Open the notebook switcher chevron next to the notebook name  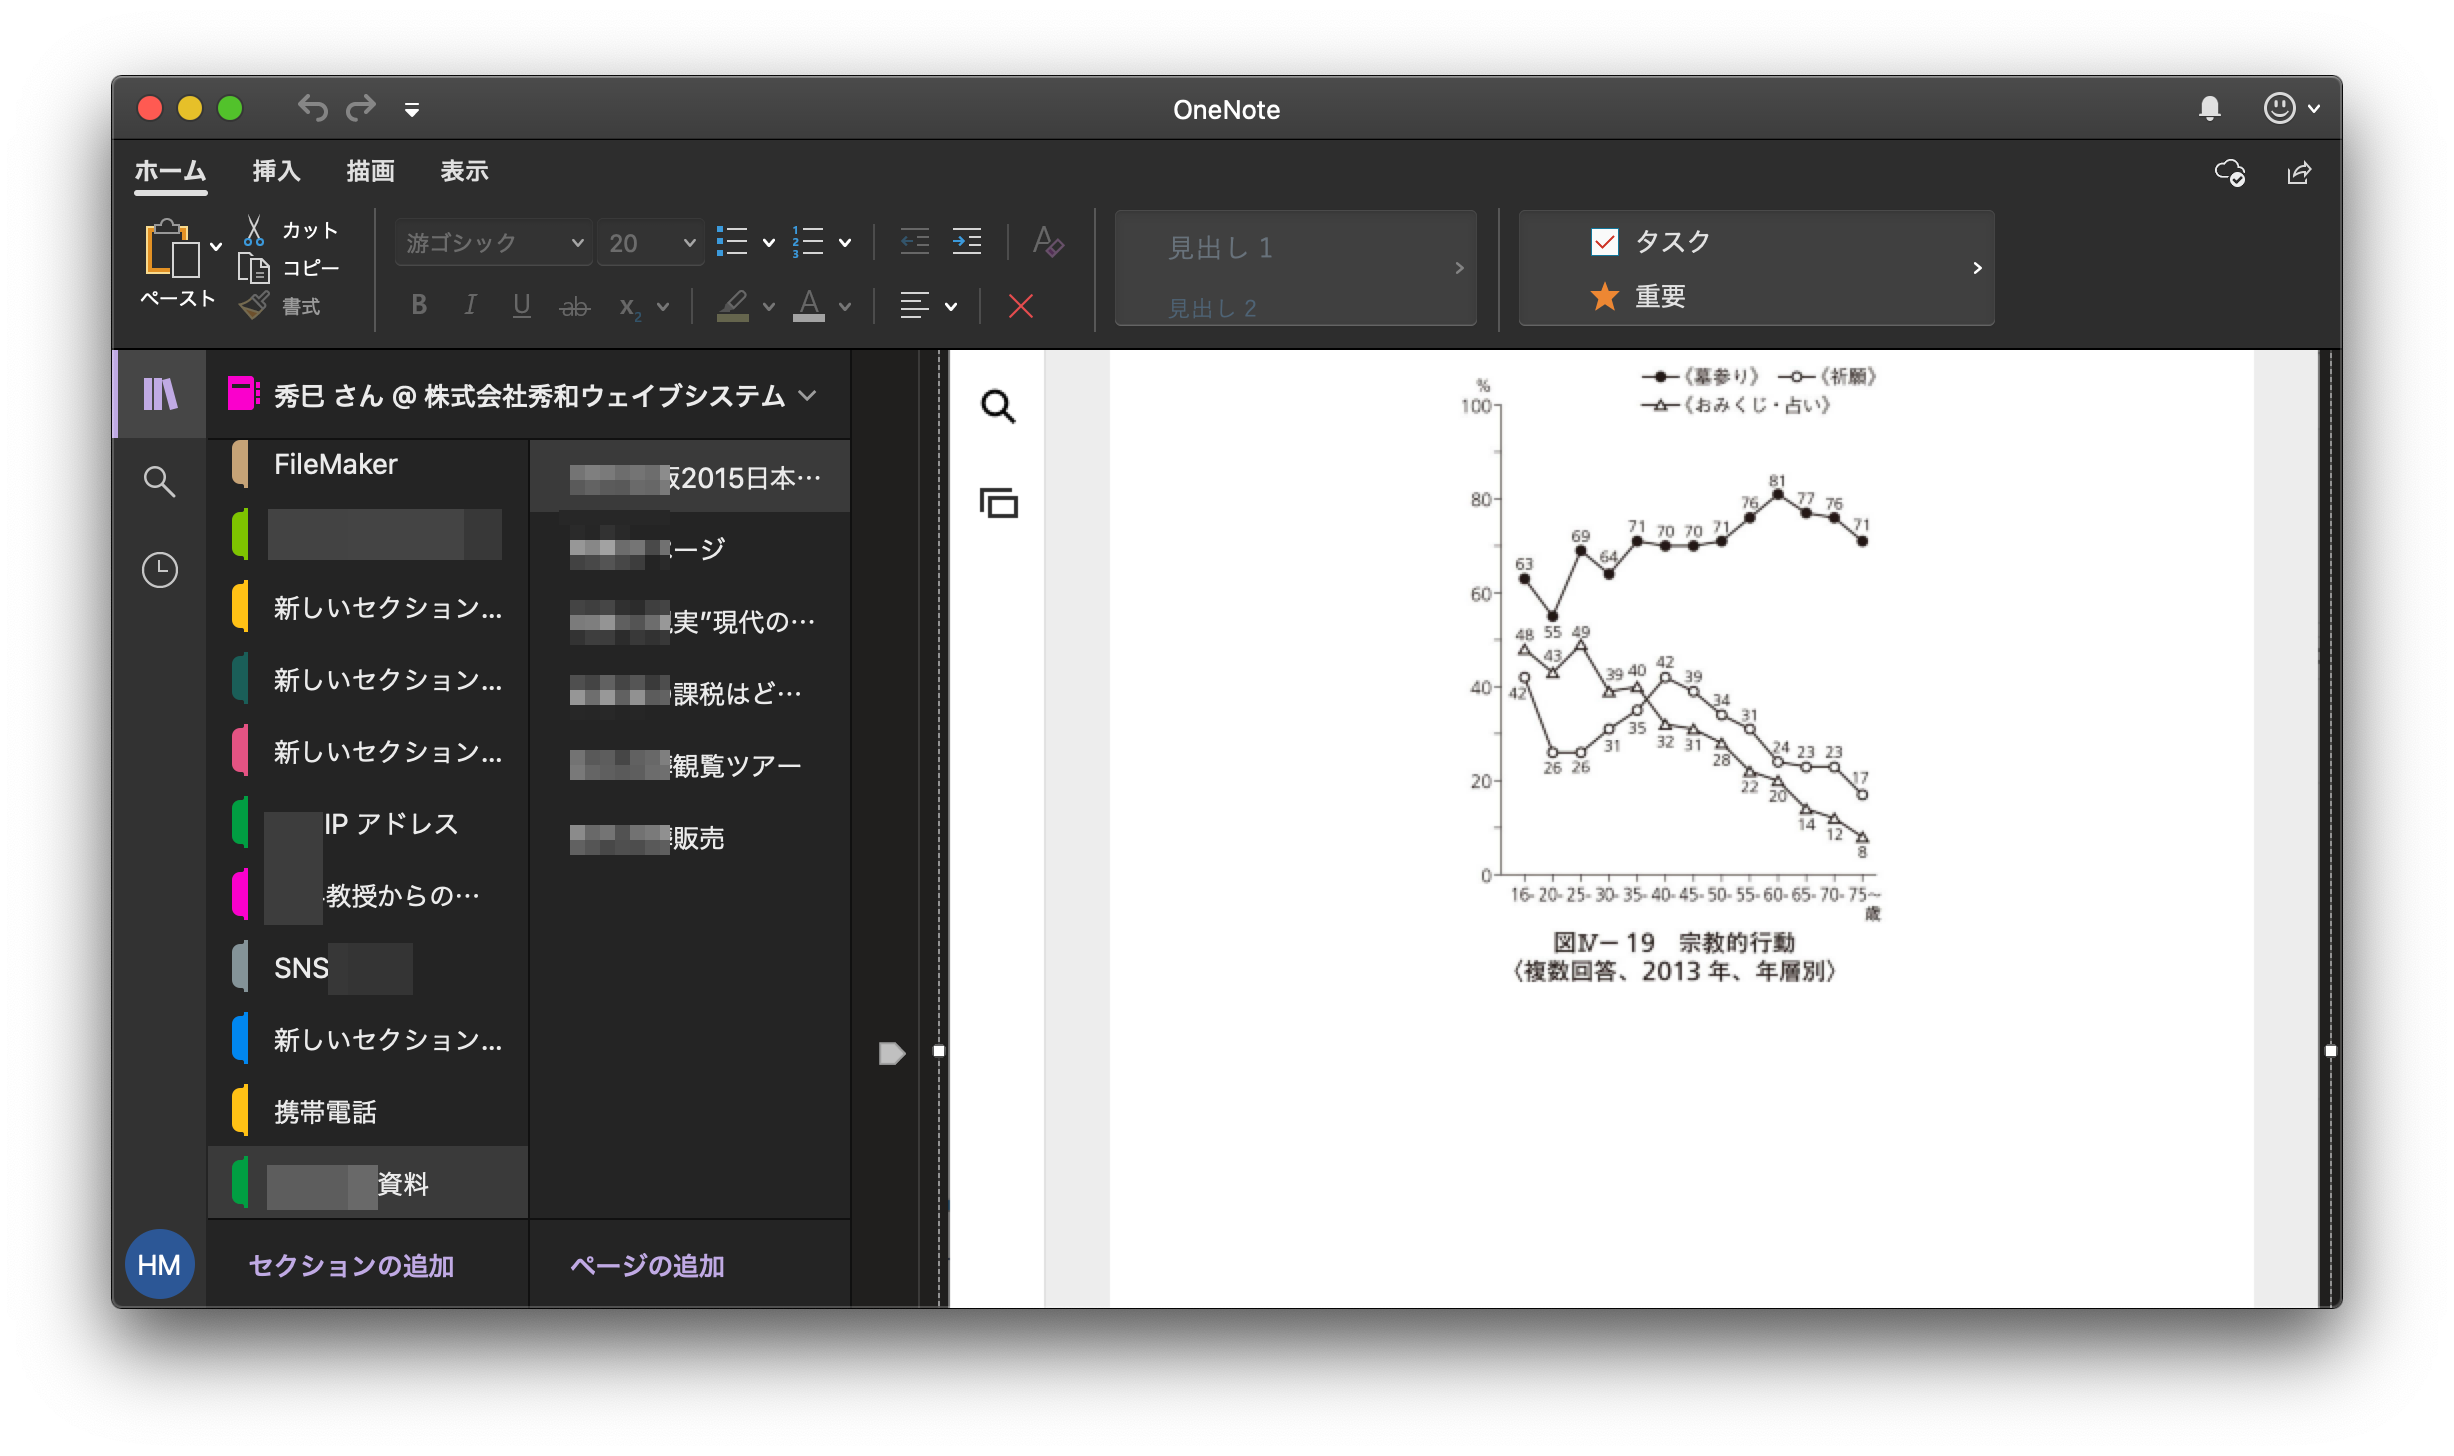(x=806, y=395)
